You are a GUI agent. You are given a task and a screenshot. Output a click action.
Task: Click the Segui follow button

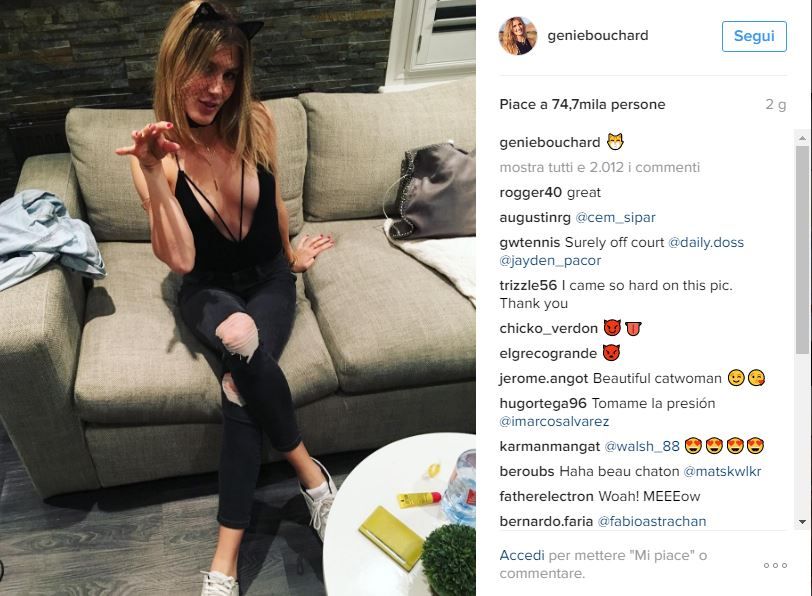point(754,36)
